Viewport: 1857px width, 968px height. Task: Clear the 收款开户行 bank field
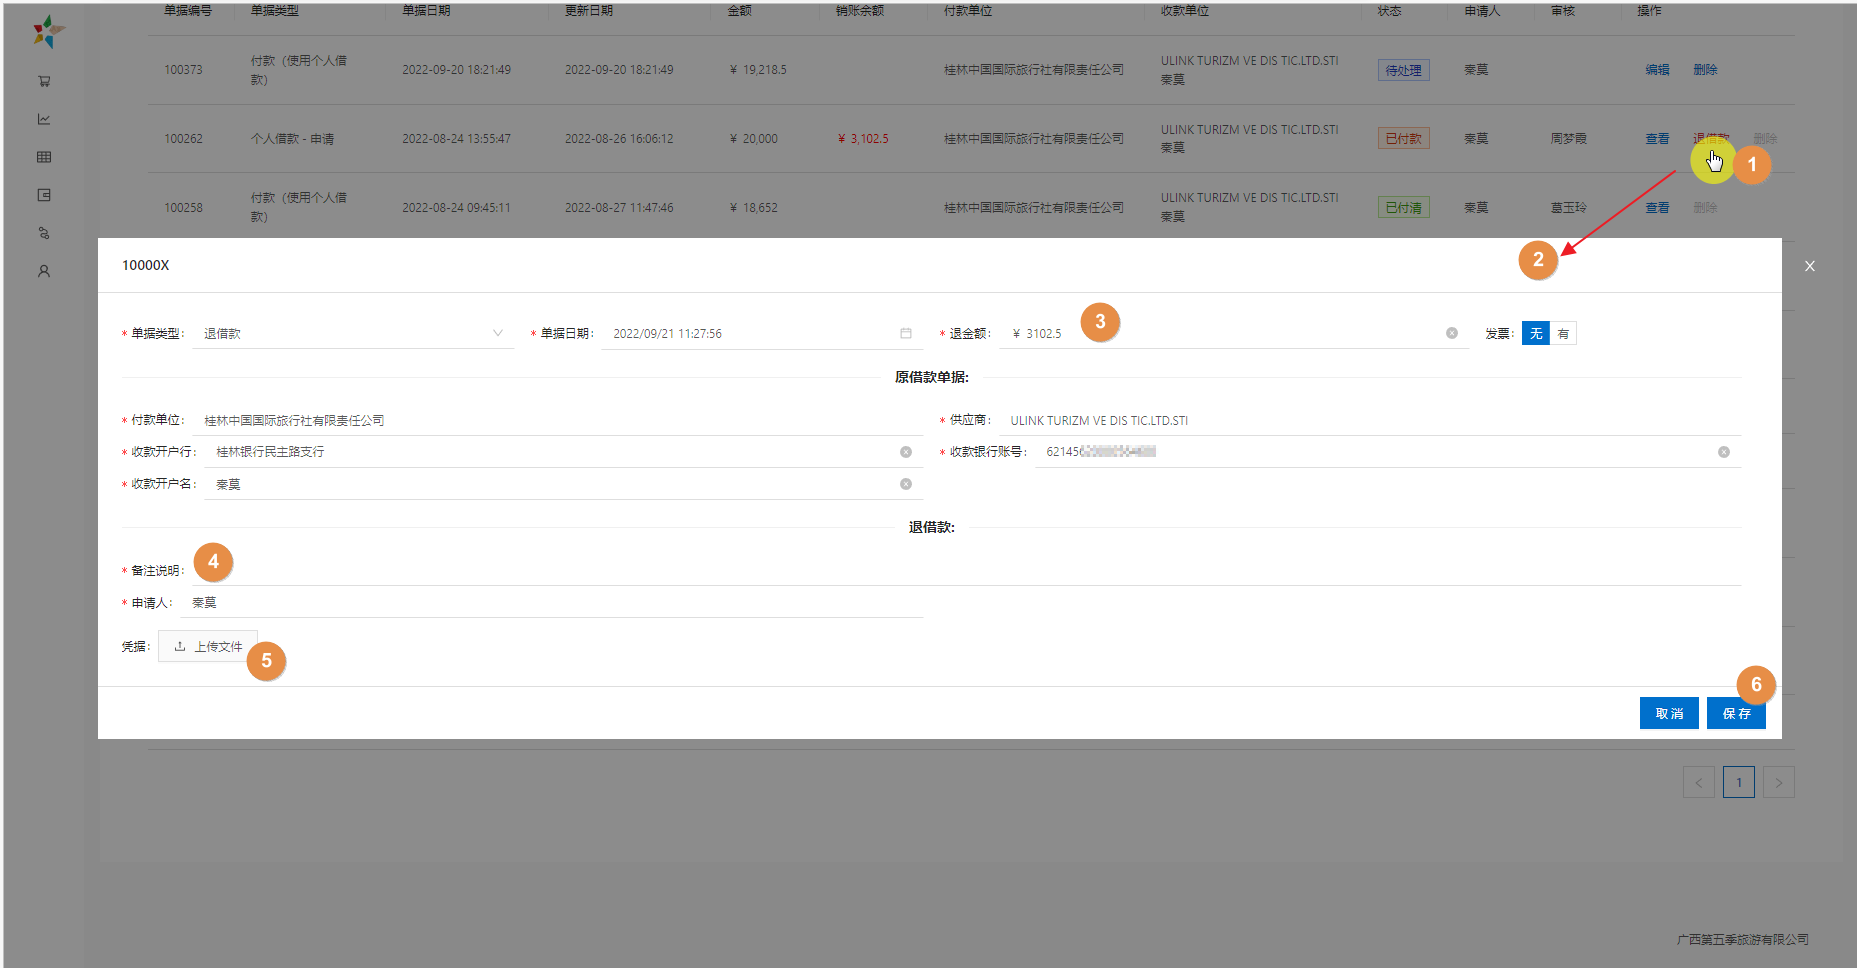pyautogui.click(x=905, y=452)
